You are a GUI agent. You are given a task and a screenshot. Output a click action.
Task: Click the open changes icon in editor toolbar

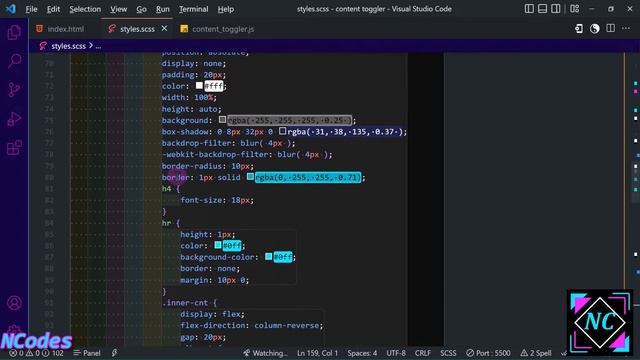579,29
